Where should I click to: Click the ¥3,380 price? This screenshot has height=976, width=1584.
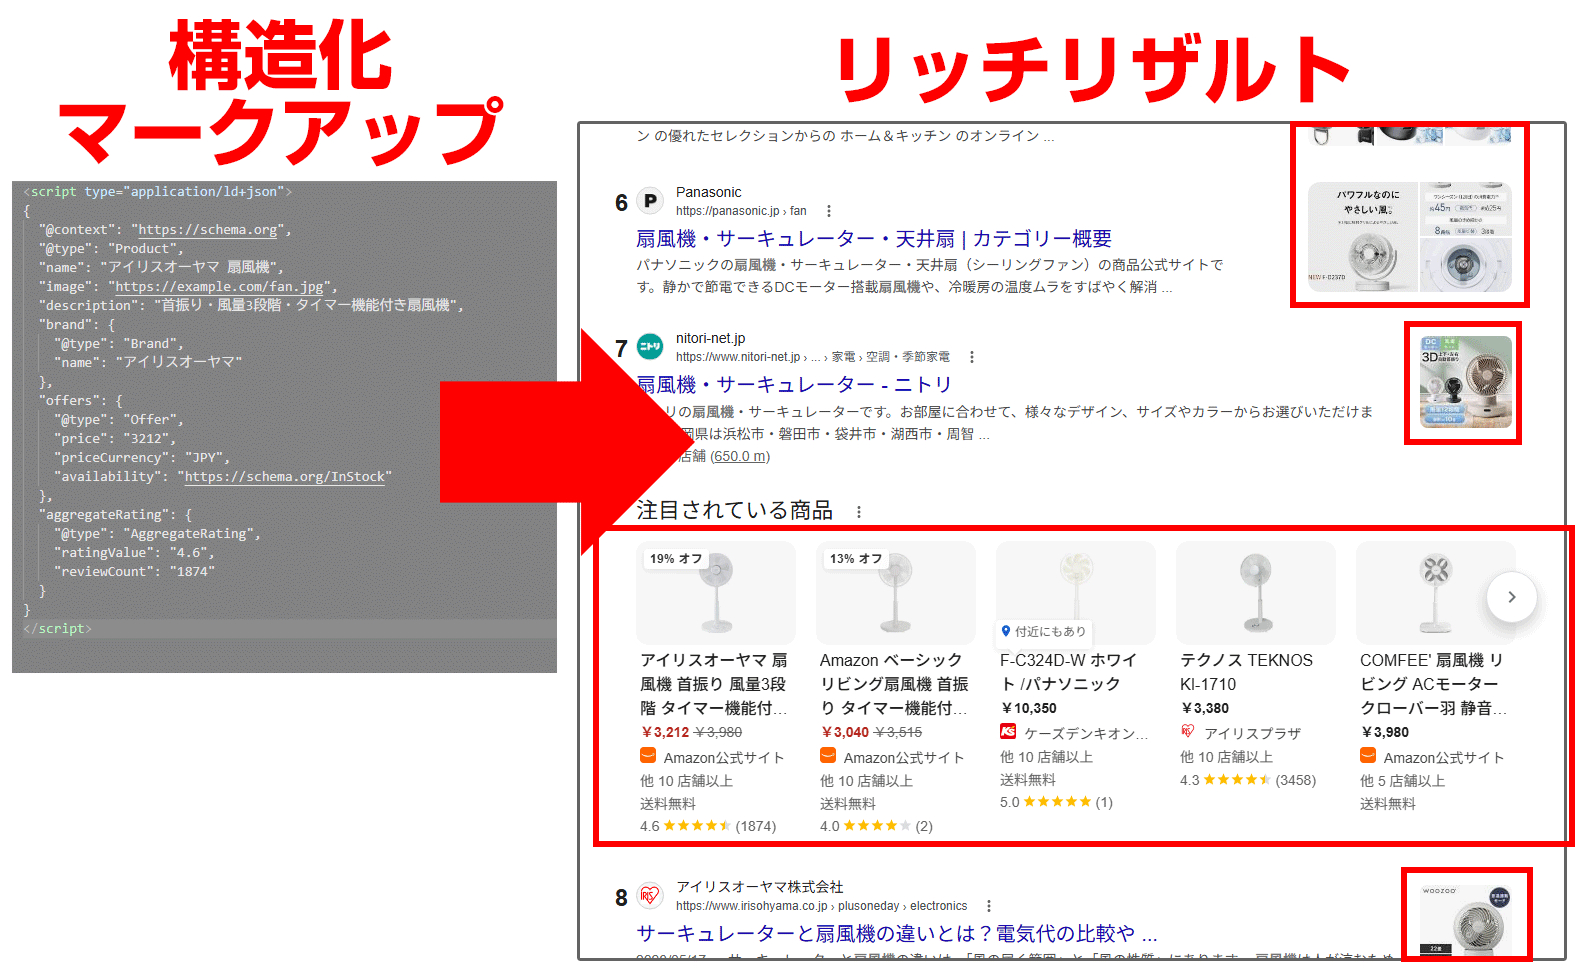click(1205, 708)
